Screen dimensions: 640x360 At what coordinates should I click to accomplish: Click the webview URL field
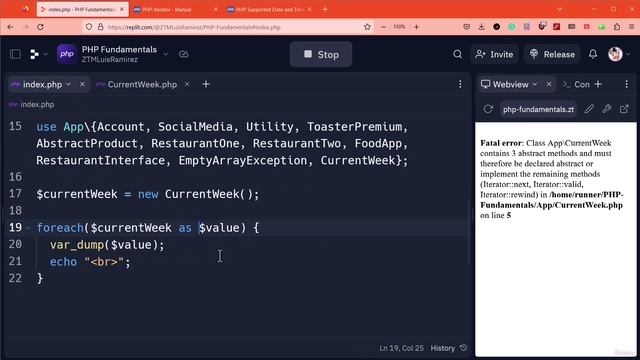pyautogui.click(x=538, y=109)
